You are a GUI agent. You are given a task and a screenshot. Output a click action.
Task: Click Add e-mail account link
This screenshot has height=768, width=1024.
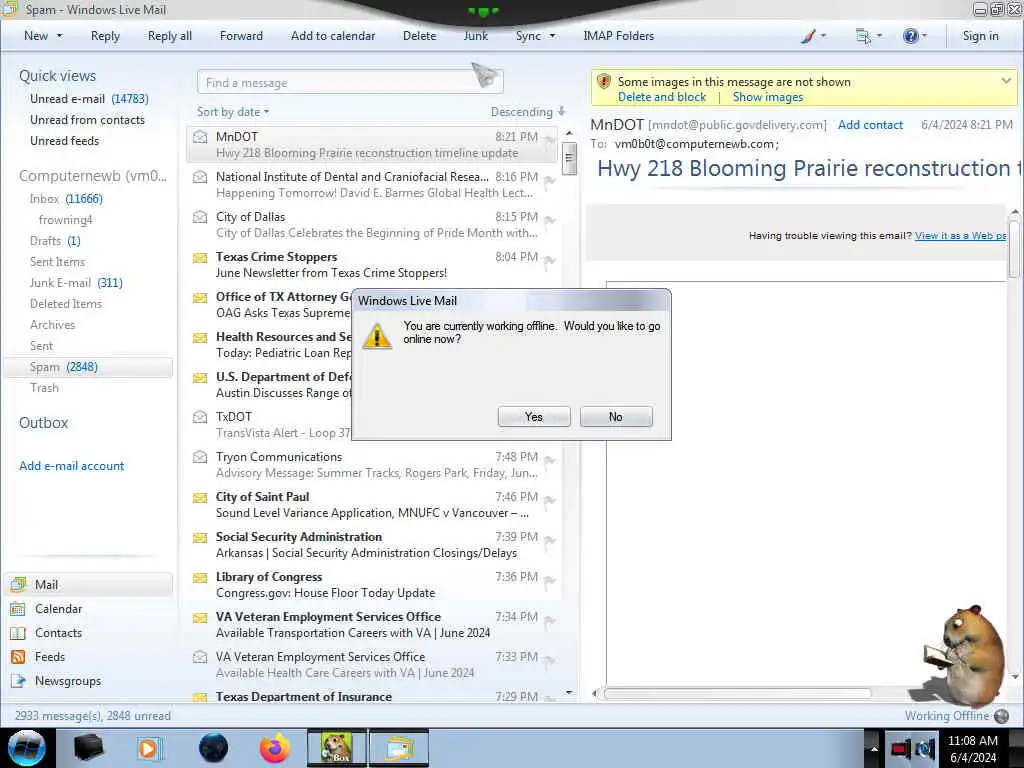pos(71,466)
